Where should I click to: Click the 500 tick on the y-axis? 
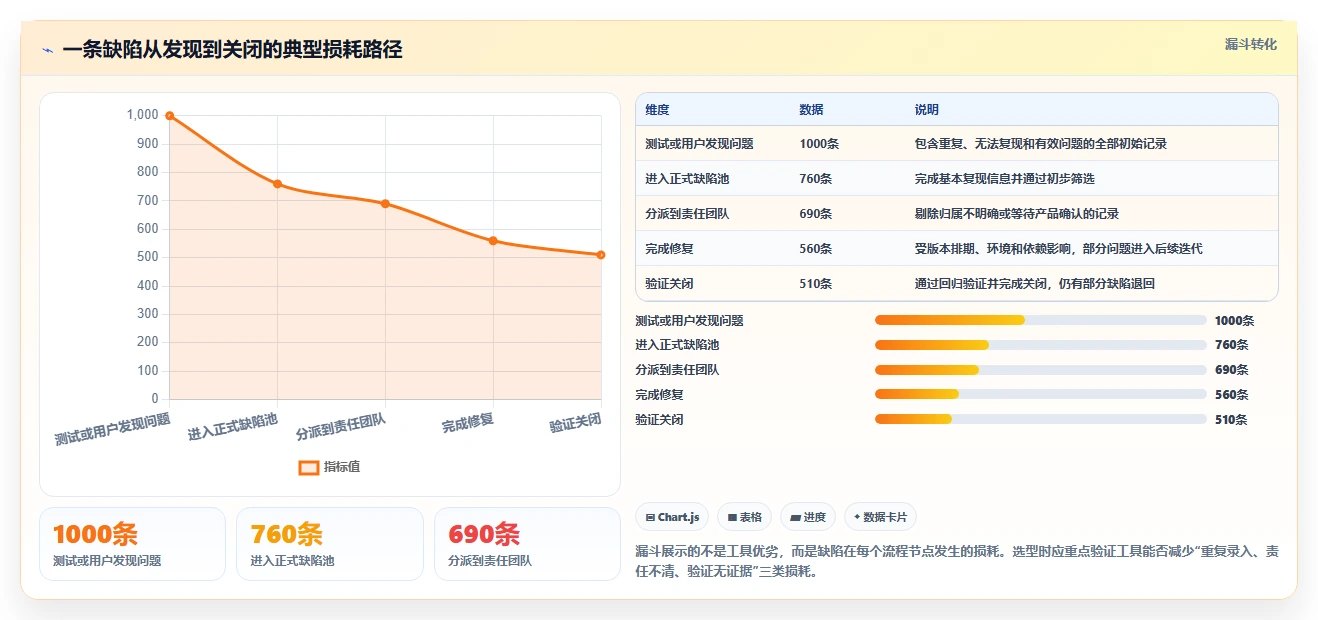[x=147, y=257]
